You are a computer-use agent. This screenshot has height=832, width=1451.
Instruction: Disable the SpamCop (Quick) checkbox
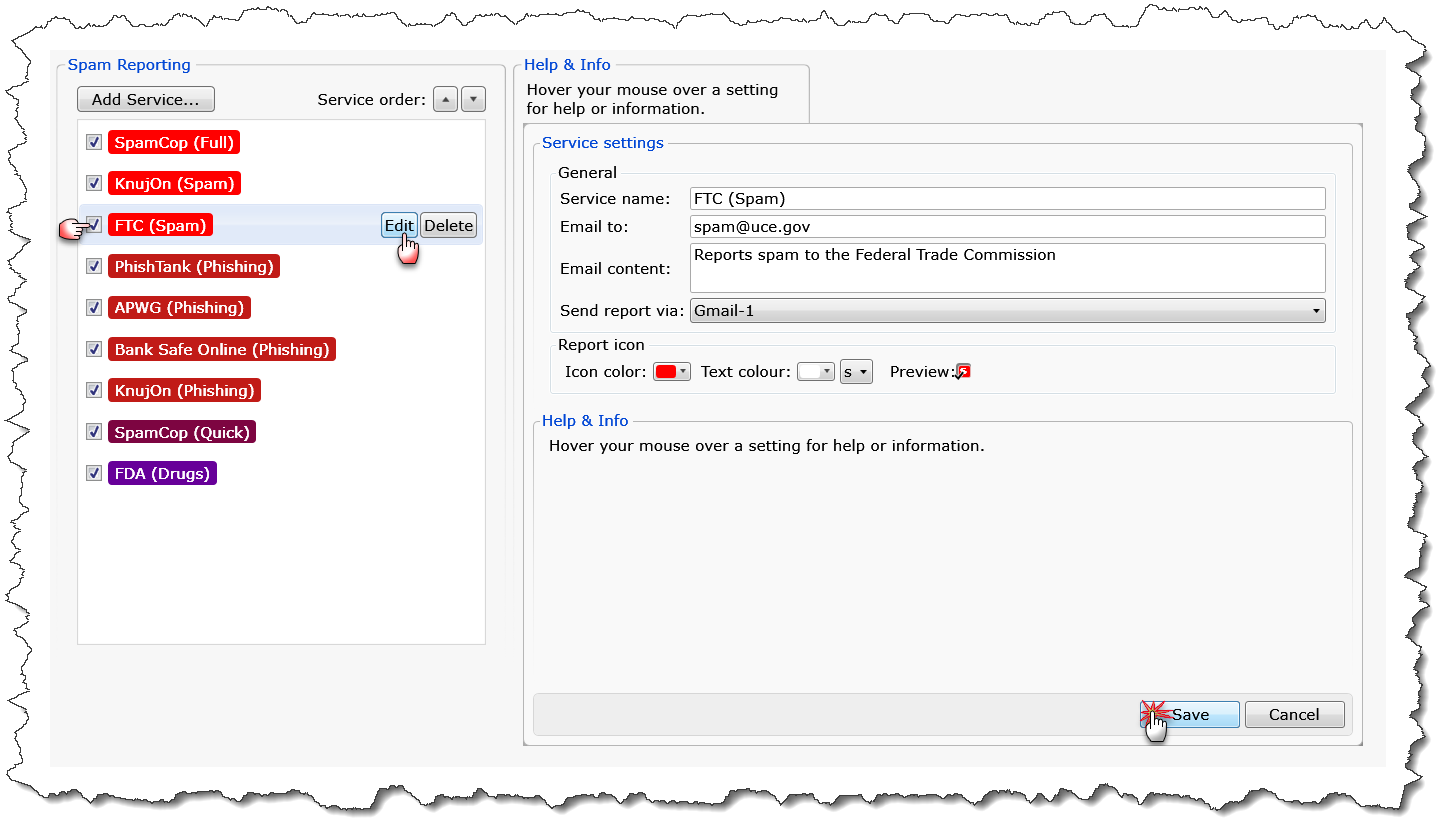click(94, 432)
